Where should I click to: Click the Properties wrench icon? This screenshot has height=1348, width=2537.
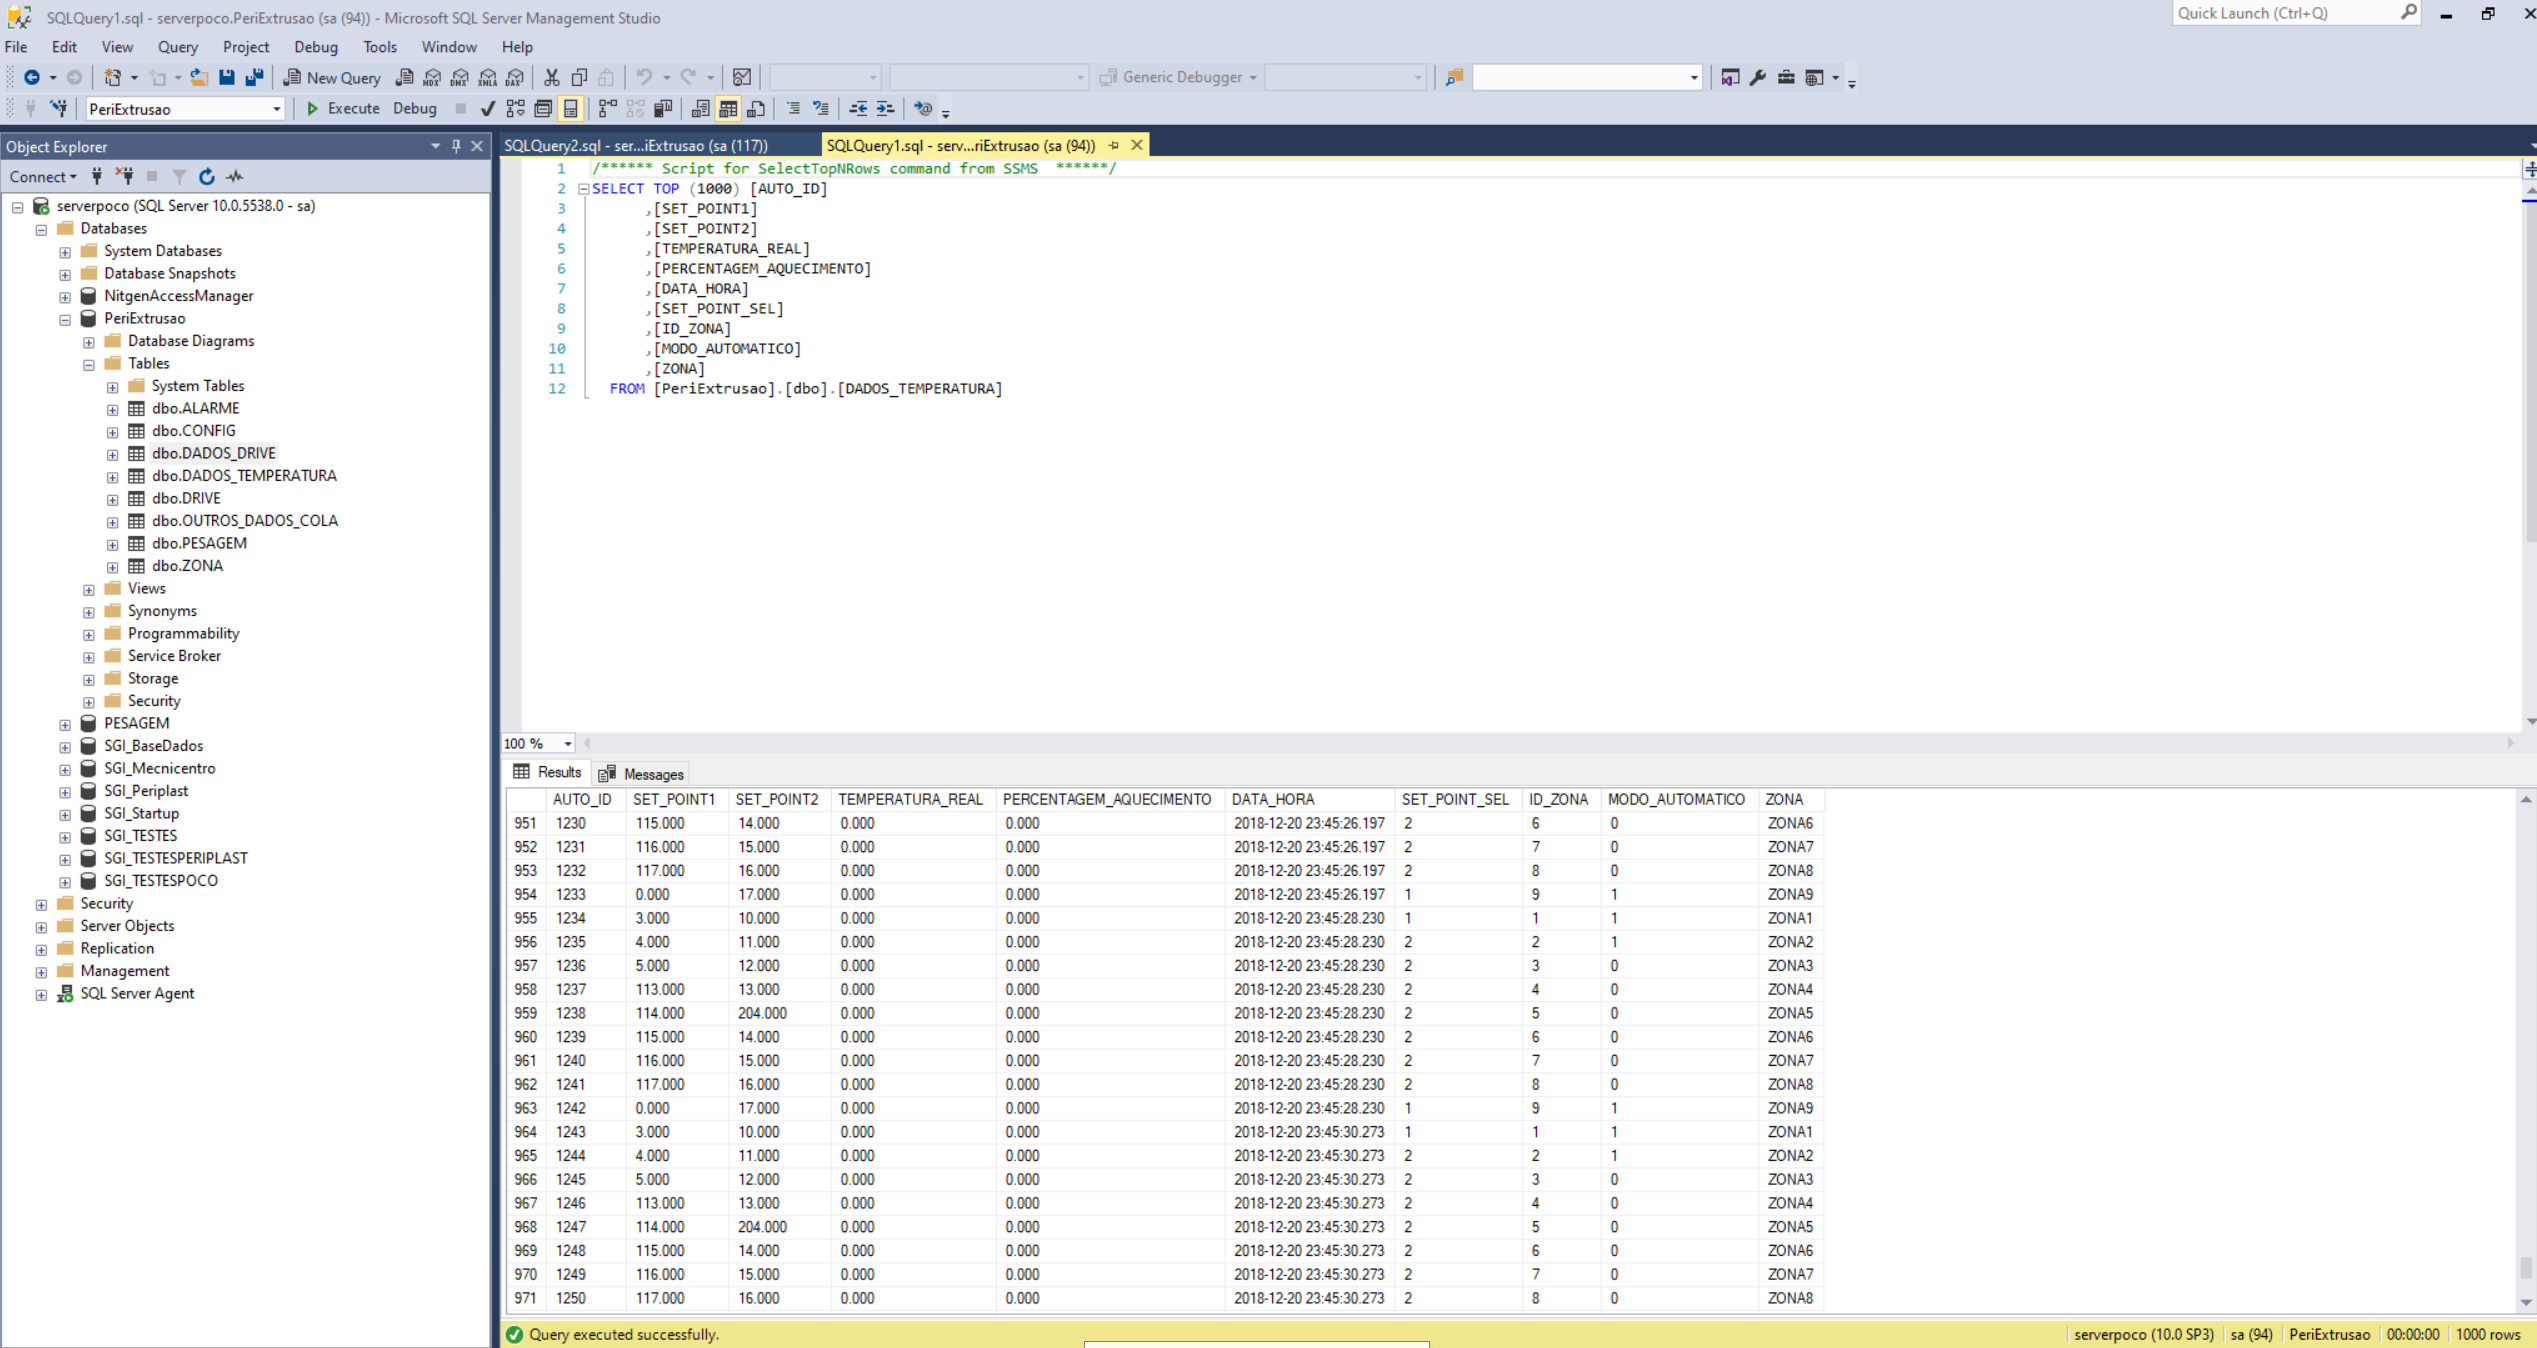(x=1757, y=77)
